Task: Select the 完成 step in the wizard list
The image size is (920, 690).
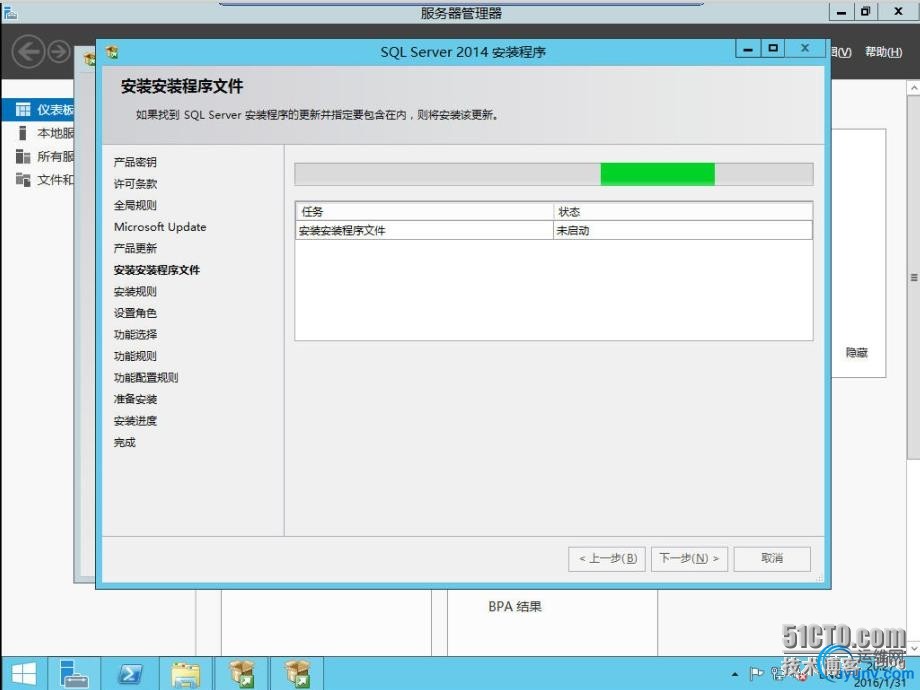Action: (124, 442)
